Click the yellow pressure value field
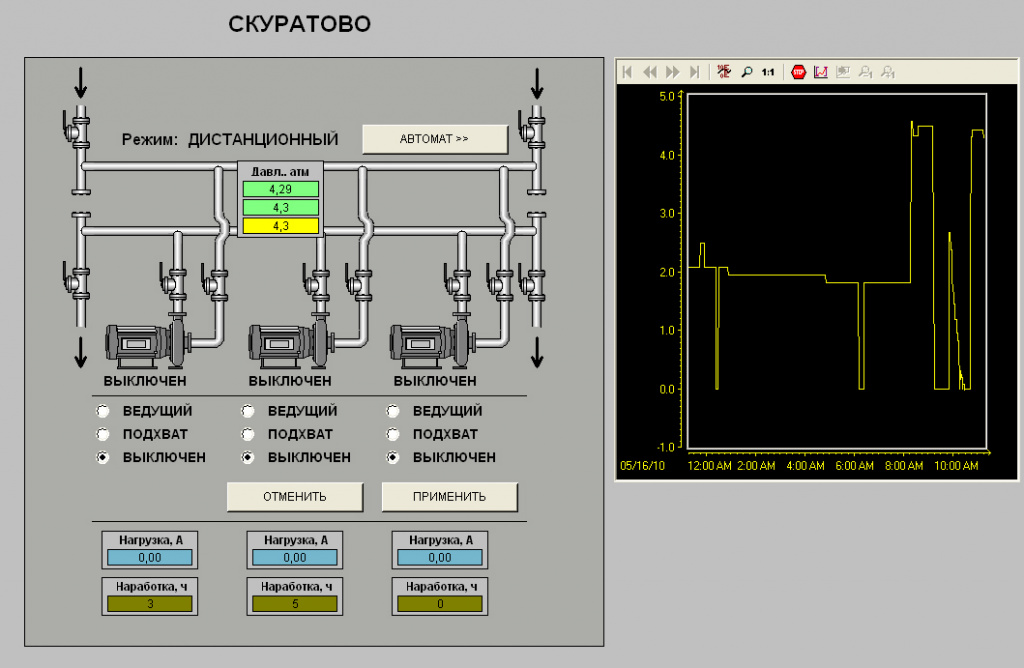 (281, 226)
